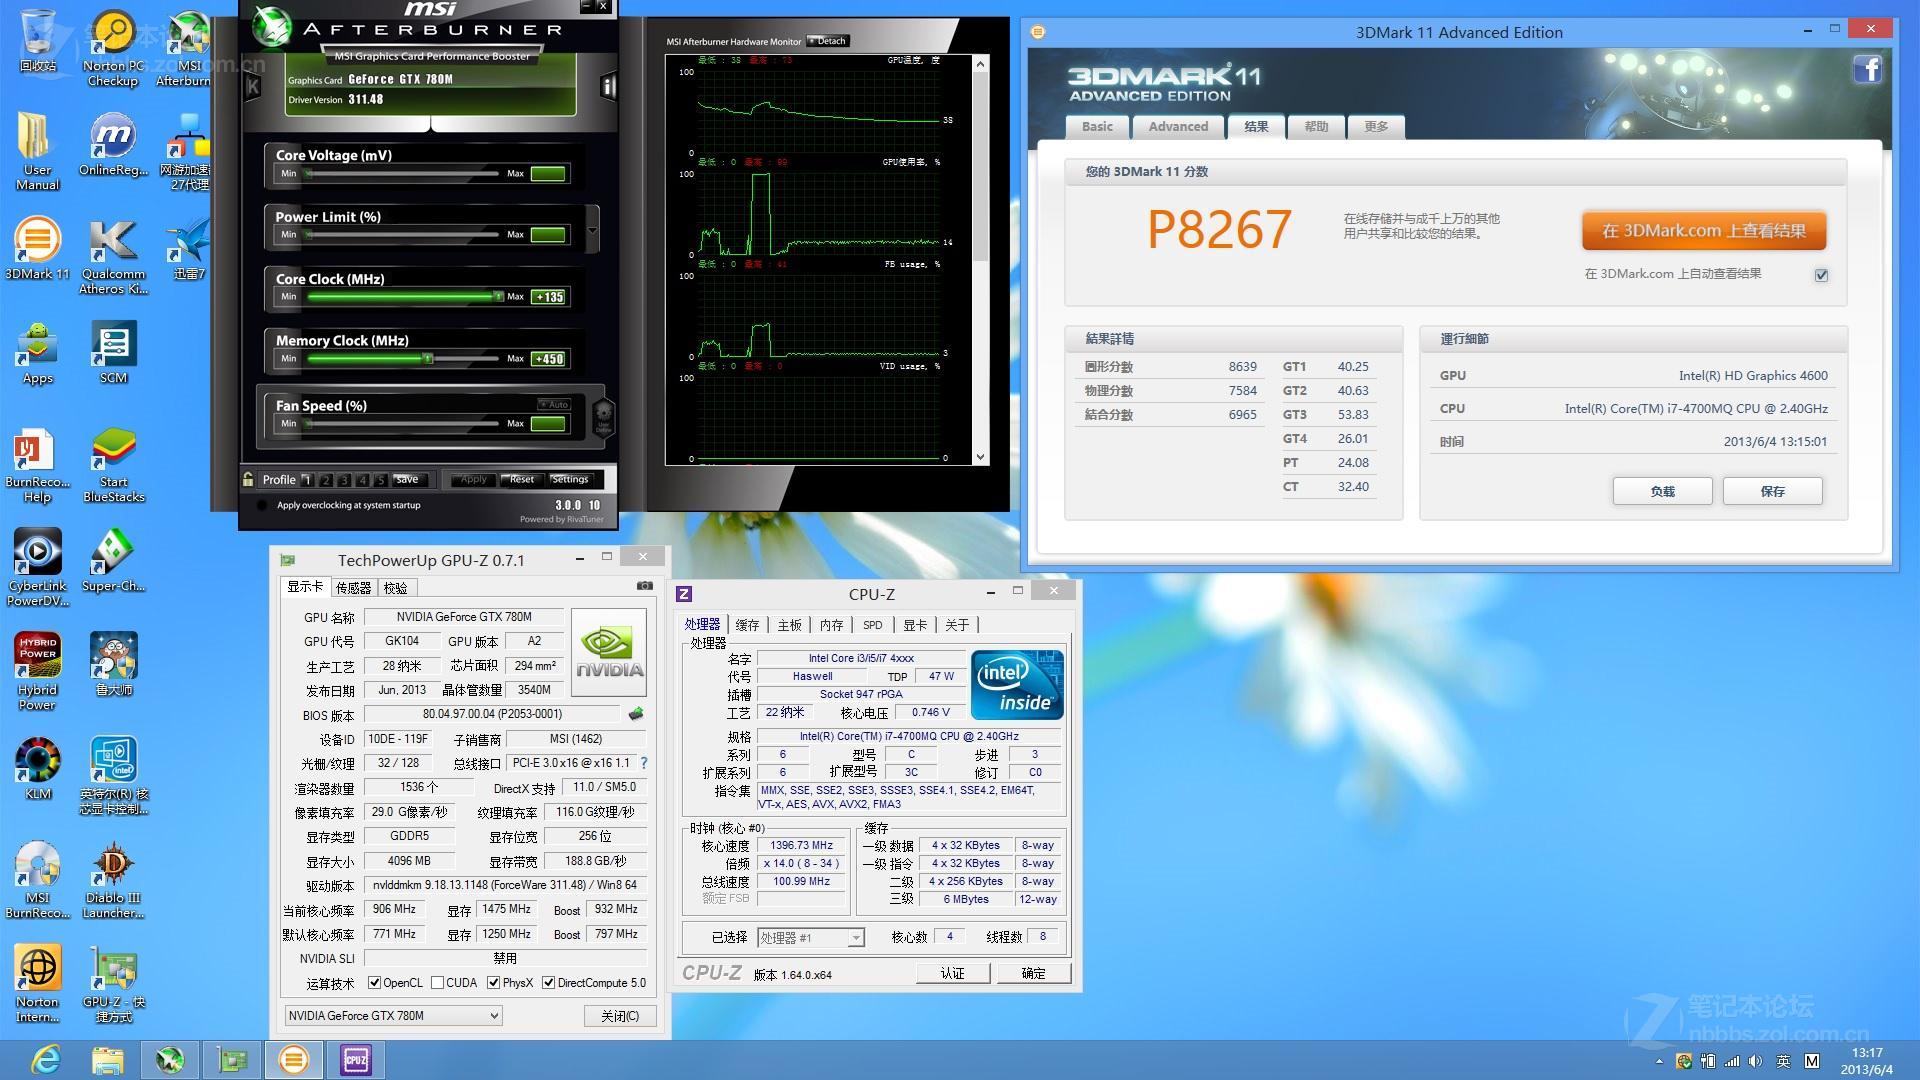1920x1080 pixels.
Task: Launch Hybrid Power desktop icon
Action: click(x=37, y=672)
